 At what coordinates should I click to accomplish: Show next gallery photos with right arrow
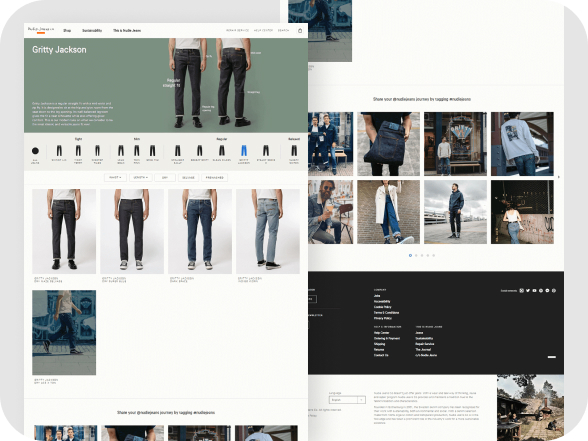click(x=559, y=177)
